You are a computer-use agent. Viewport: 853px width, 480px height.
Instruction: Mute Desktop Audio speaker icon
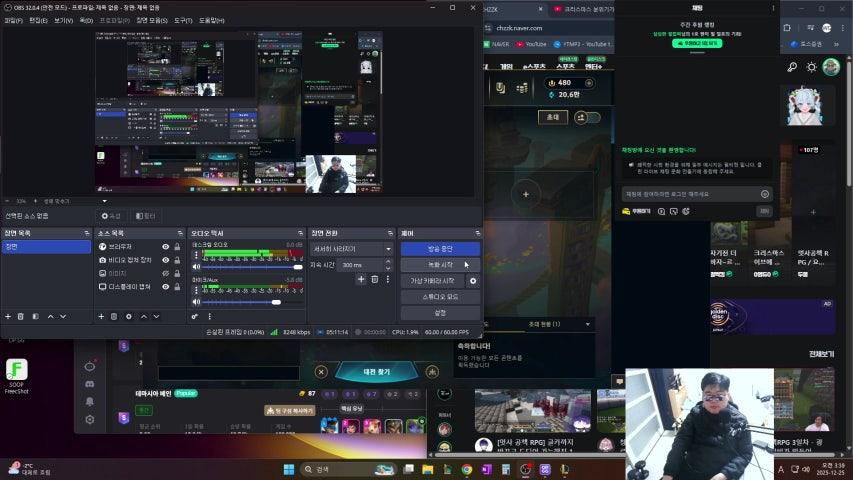196,267
